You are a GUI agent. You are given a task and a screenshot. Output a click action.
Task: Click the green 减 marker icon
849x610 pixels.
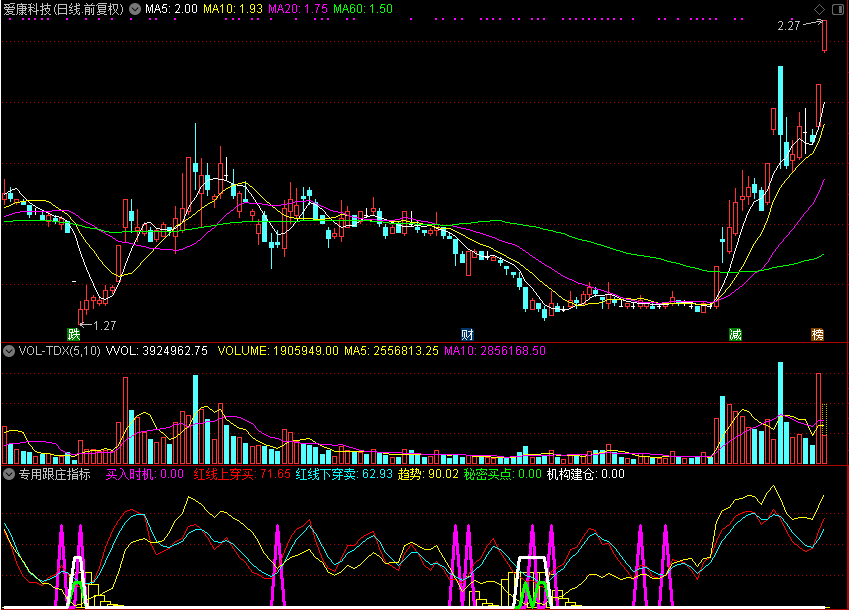click(735, 334)
